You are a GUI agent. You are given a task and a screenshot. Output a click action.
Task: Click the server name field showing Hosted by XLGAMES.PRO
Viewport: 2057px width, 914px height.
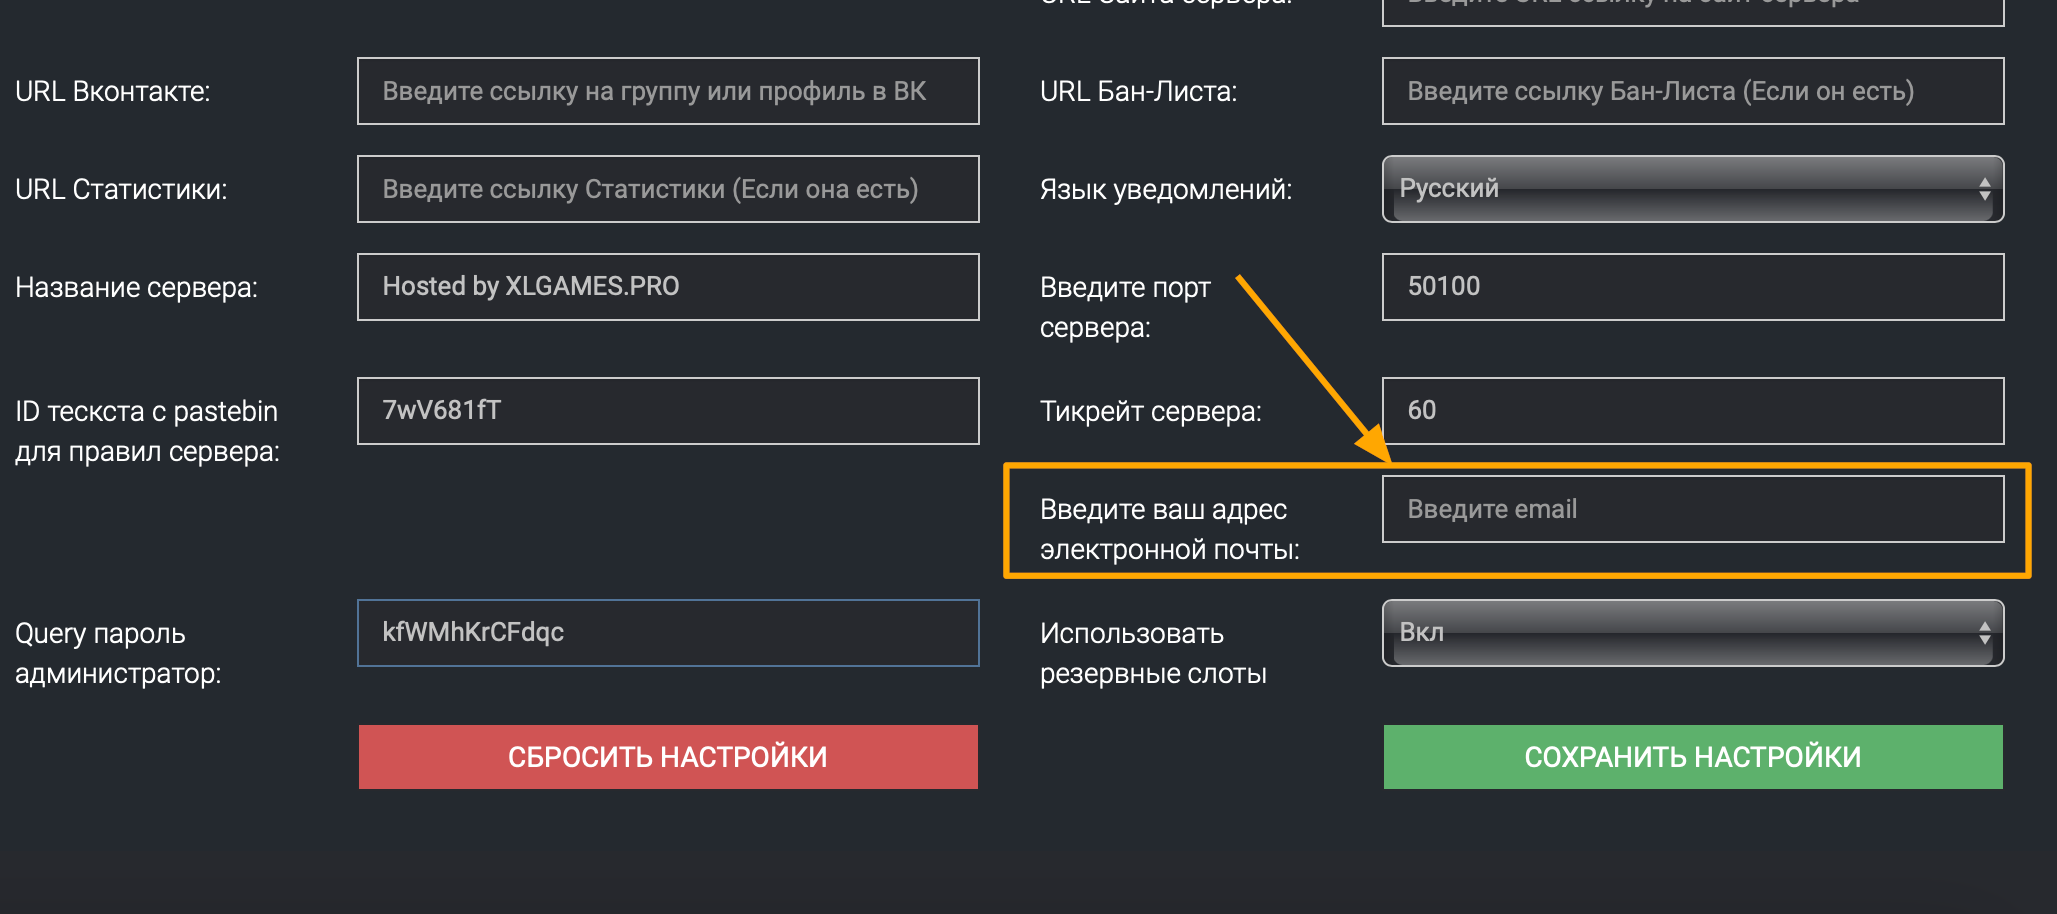[667, 287]
